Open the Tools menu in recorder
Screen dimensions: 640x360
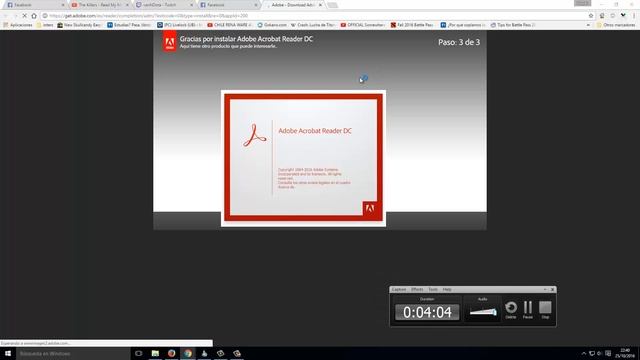click(433, 289)
